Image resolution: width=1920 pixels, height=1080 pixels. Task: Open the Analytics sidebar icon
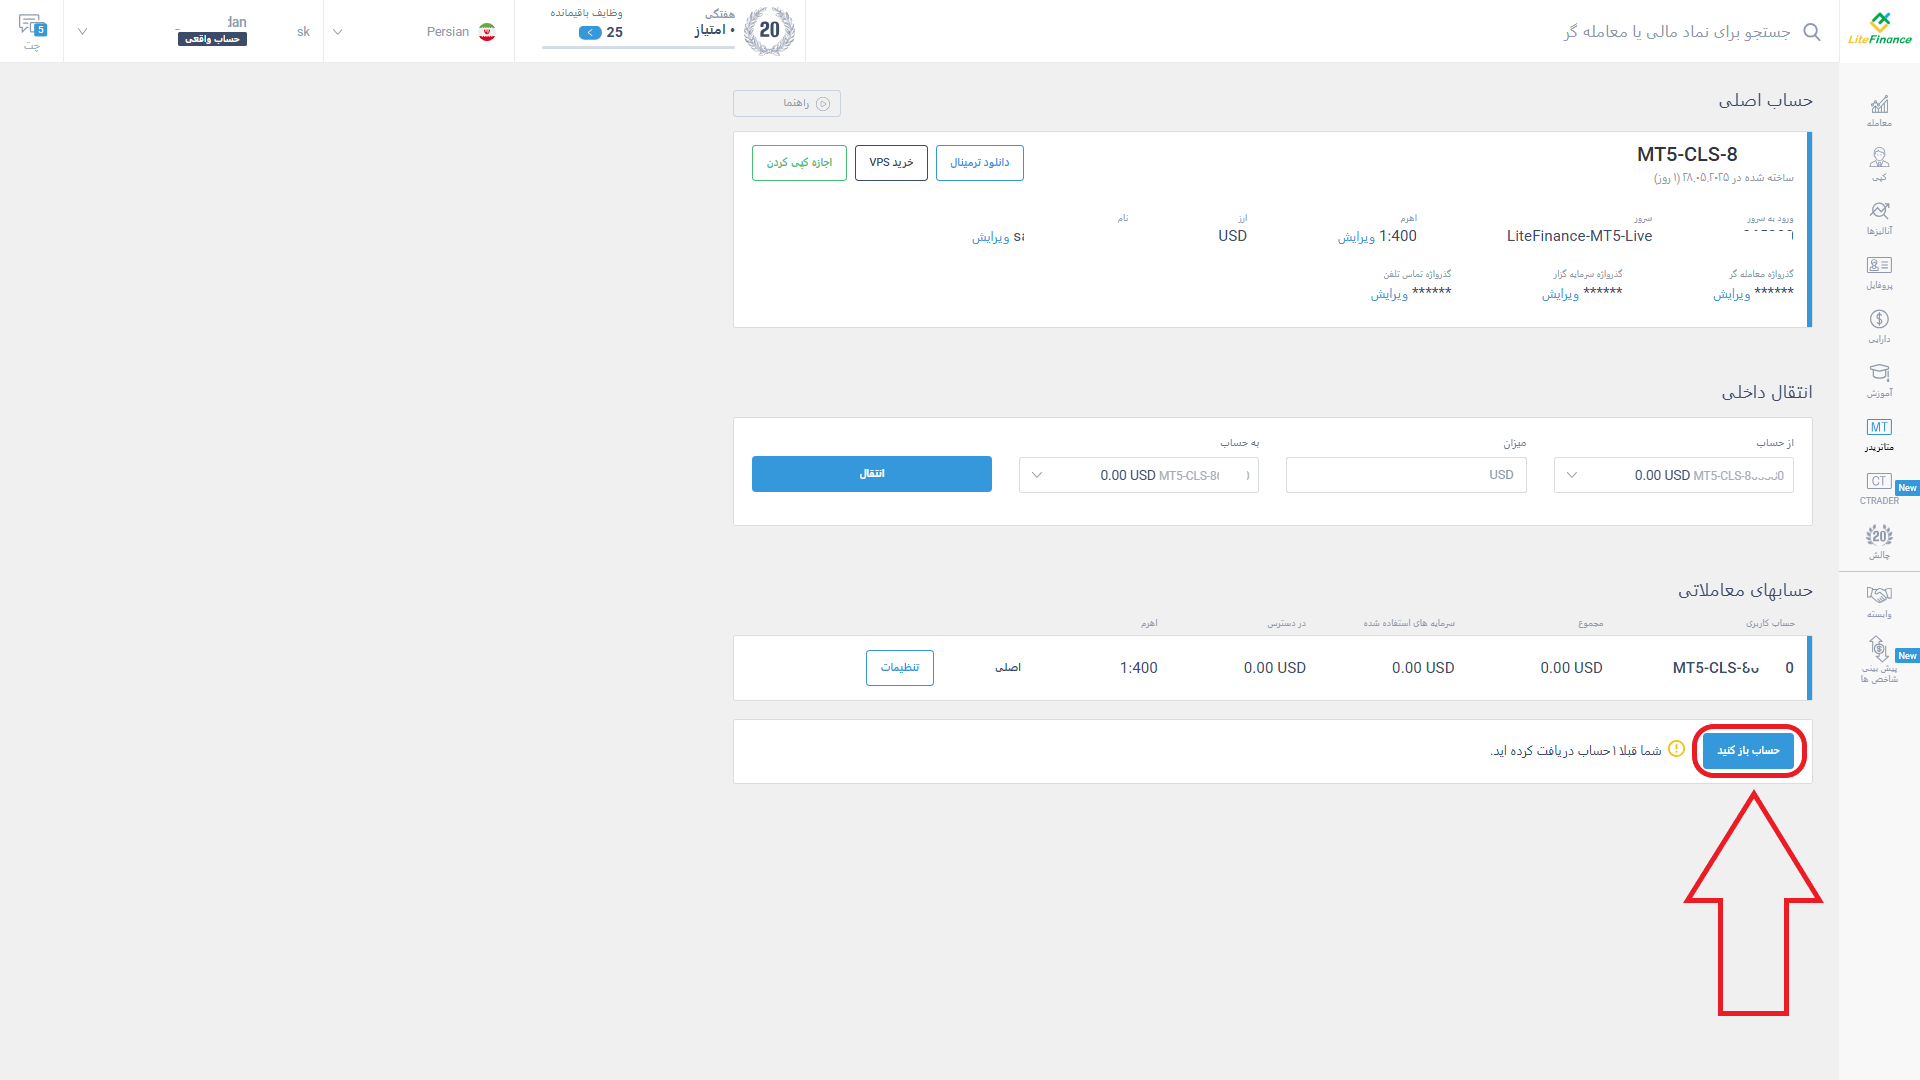pyautogui.click(x=1879, y=219)
